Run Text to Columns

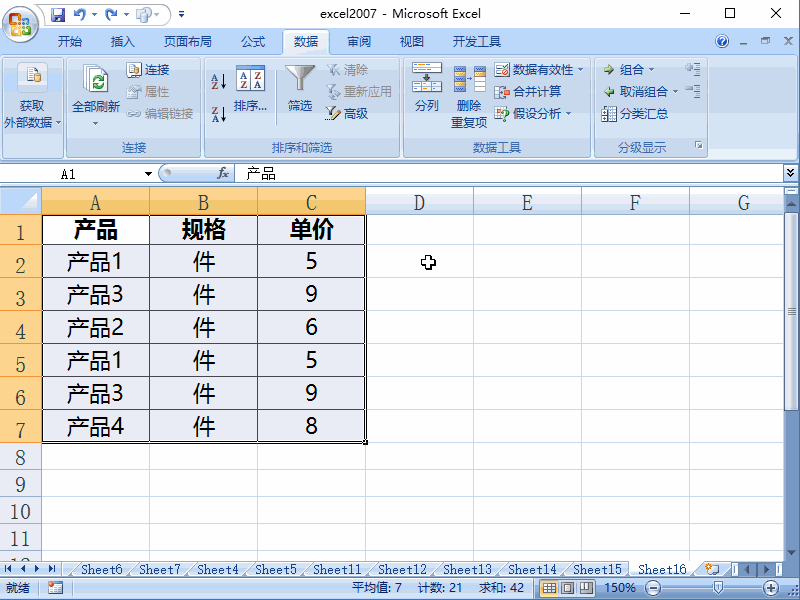[x=427, y=87]
